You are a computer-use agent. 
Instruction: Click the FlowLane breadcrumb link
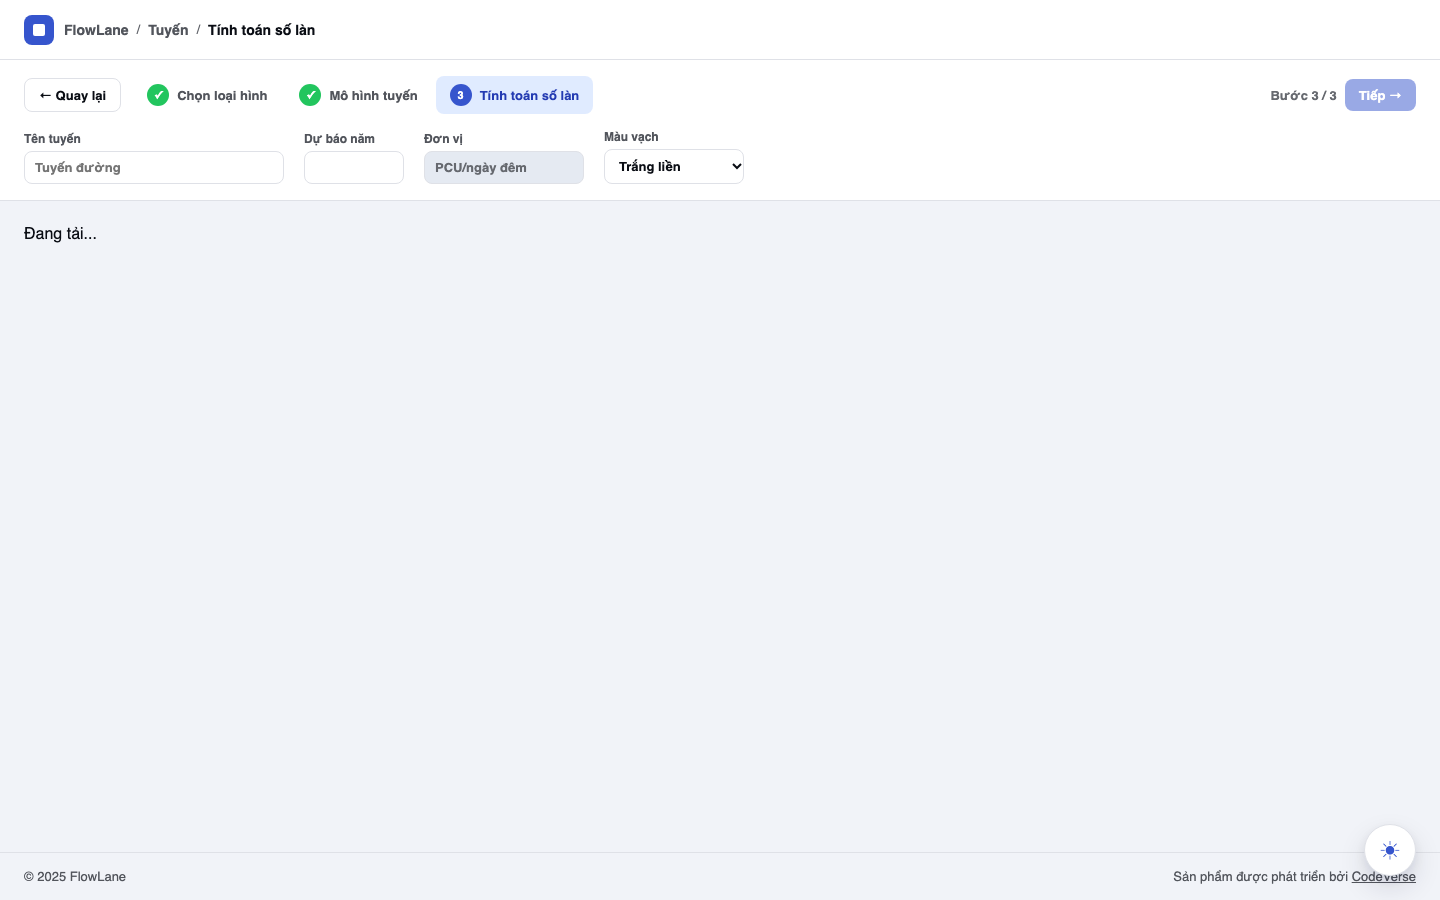pyautogui.click(x=96, y=30)
